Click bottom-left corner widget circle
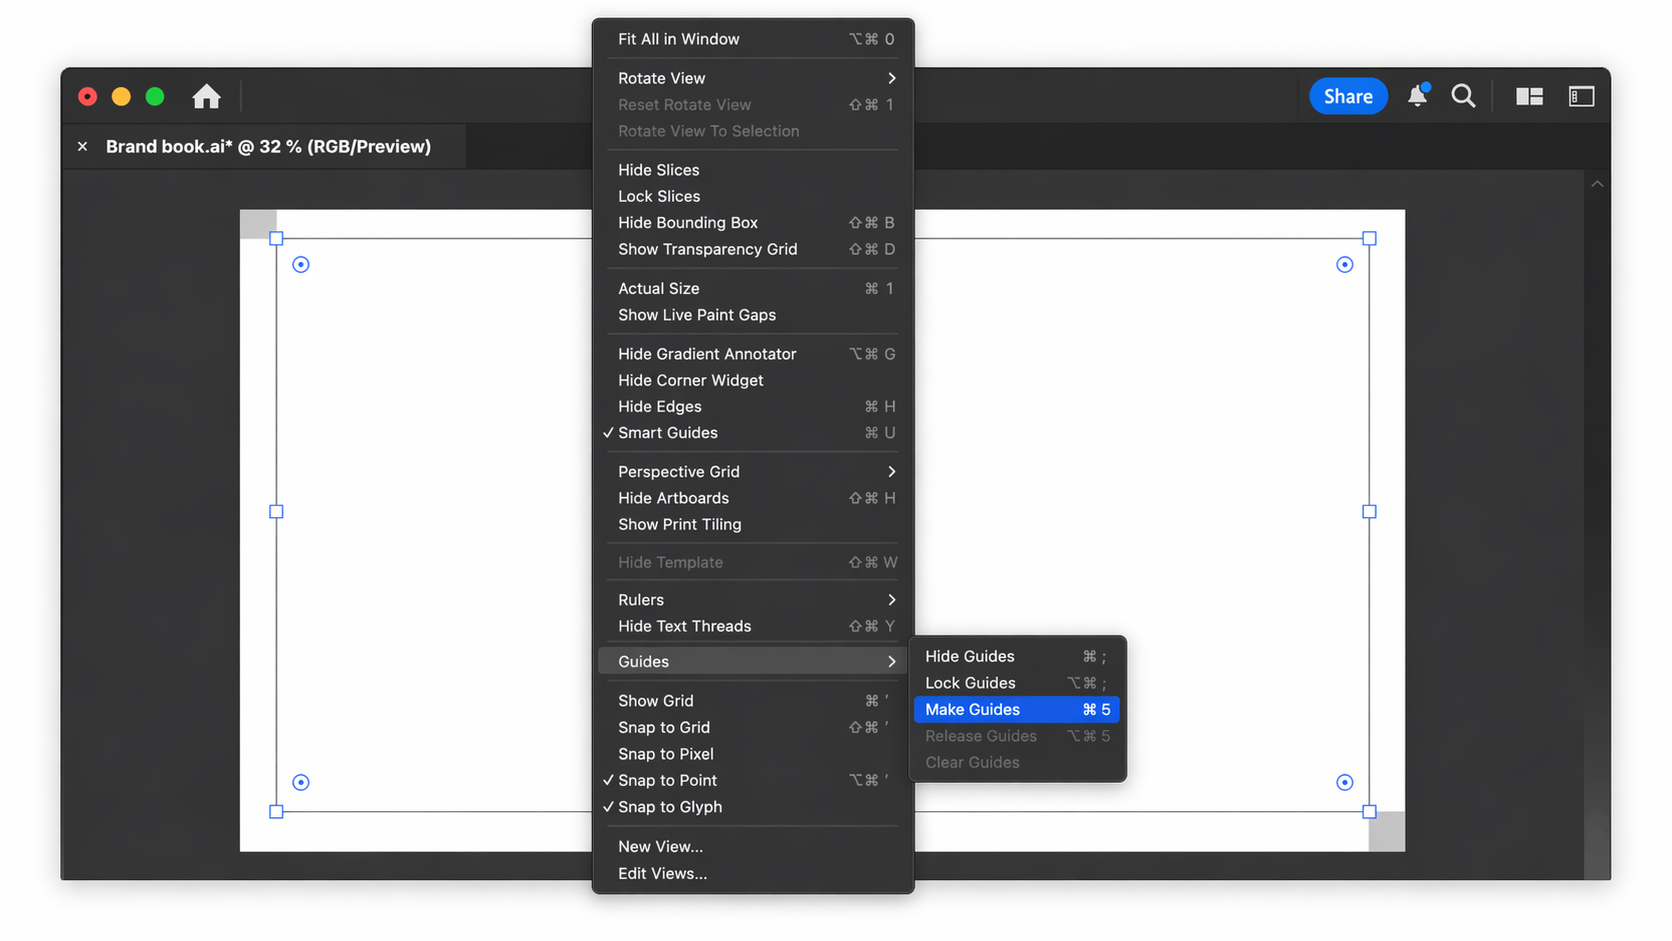The height and width of the screenshot is (941, 1672). [301, 782]
